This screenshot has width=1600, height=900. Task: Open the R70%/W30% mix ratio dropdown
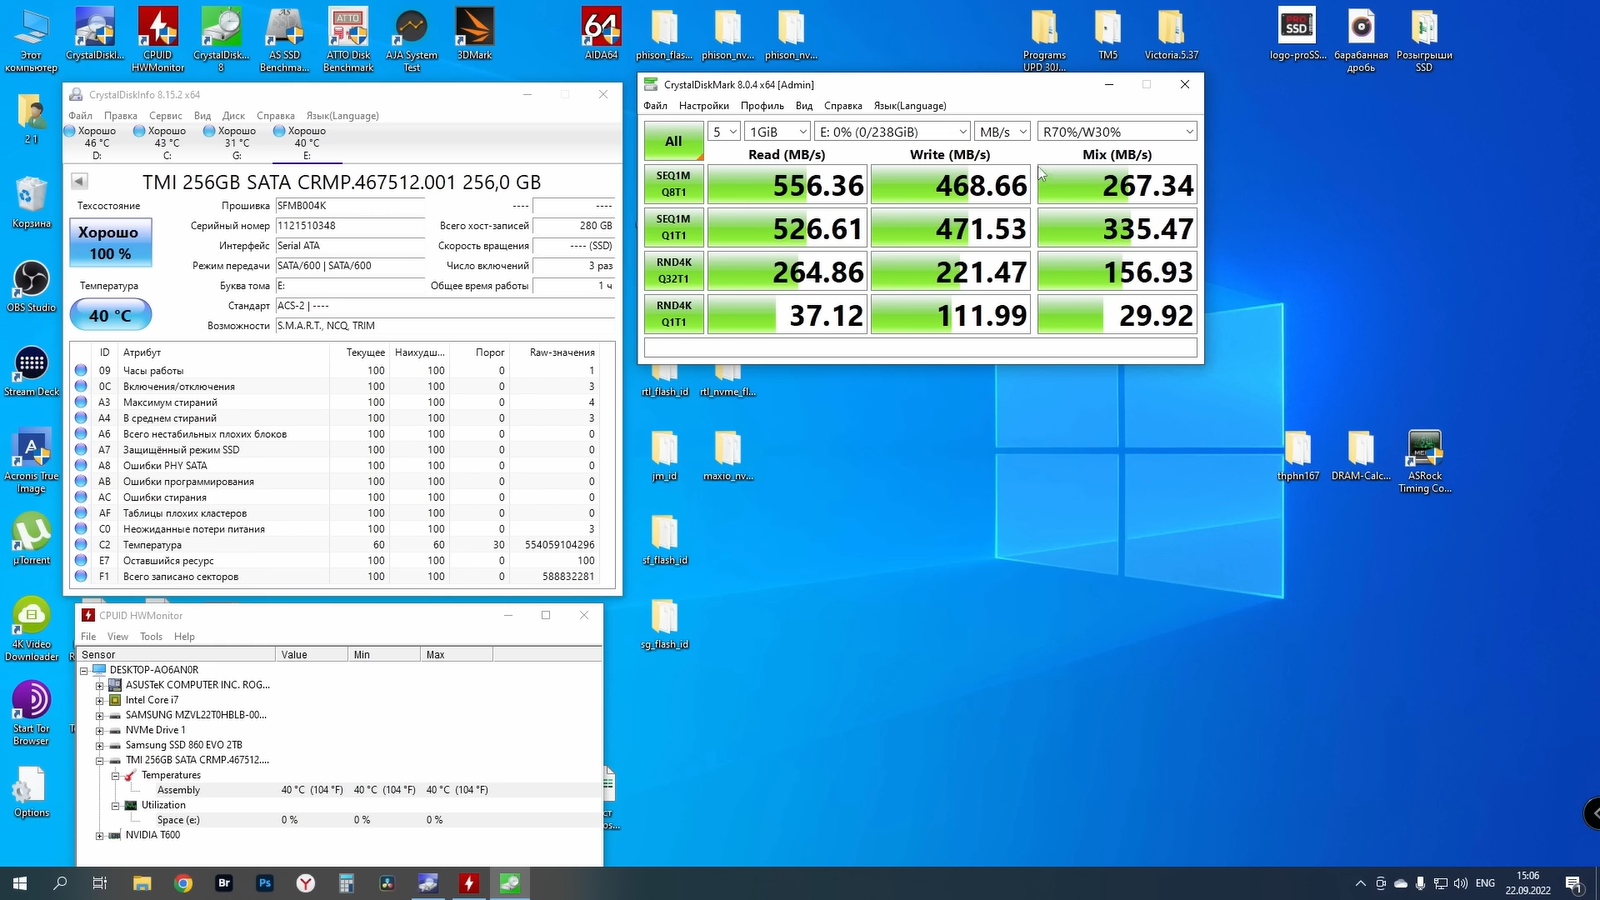click(x=1116, y=132)
